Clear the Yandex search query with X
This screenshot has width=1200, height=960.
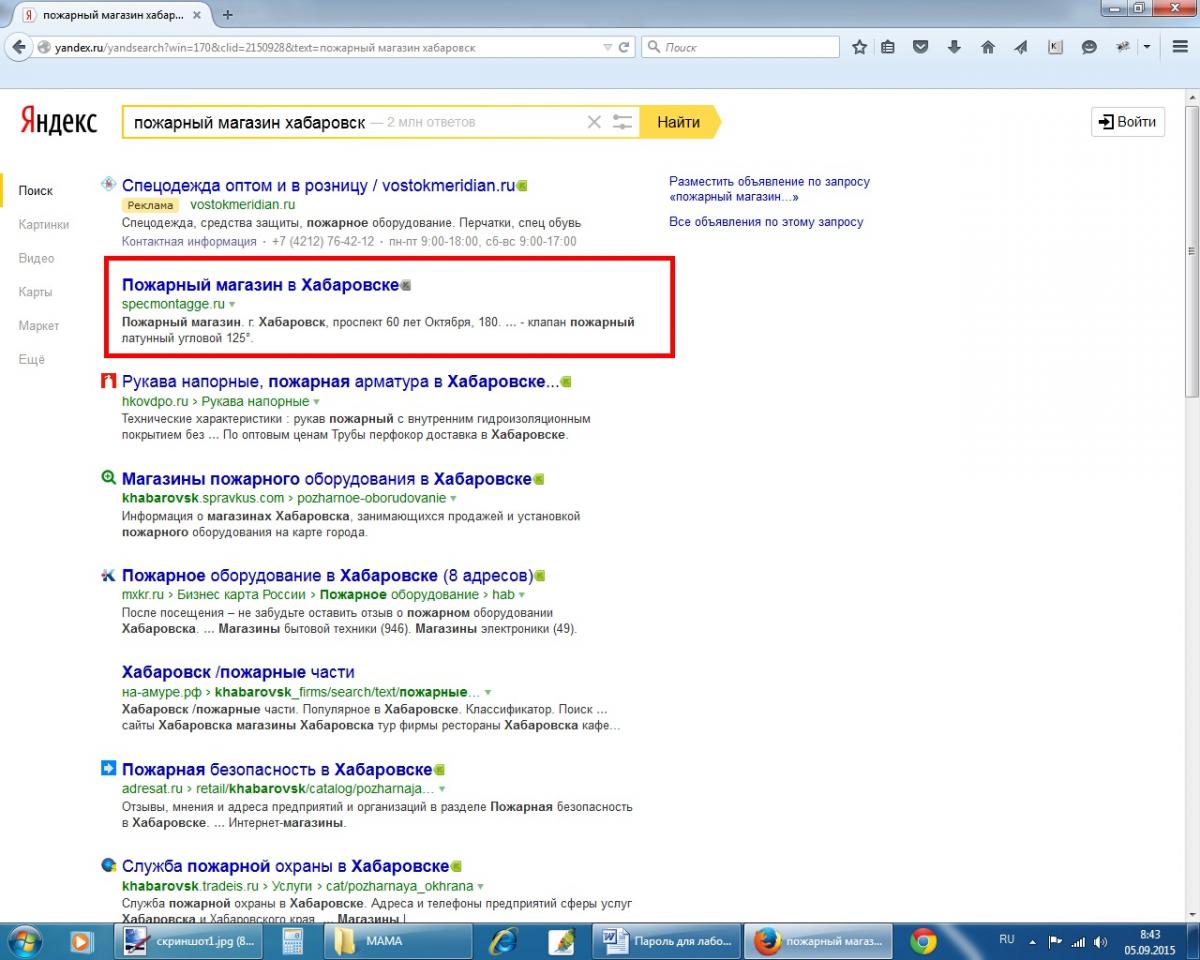pos(594,122)
